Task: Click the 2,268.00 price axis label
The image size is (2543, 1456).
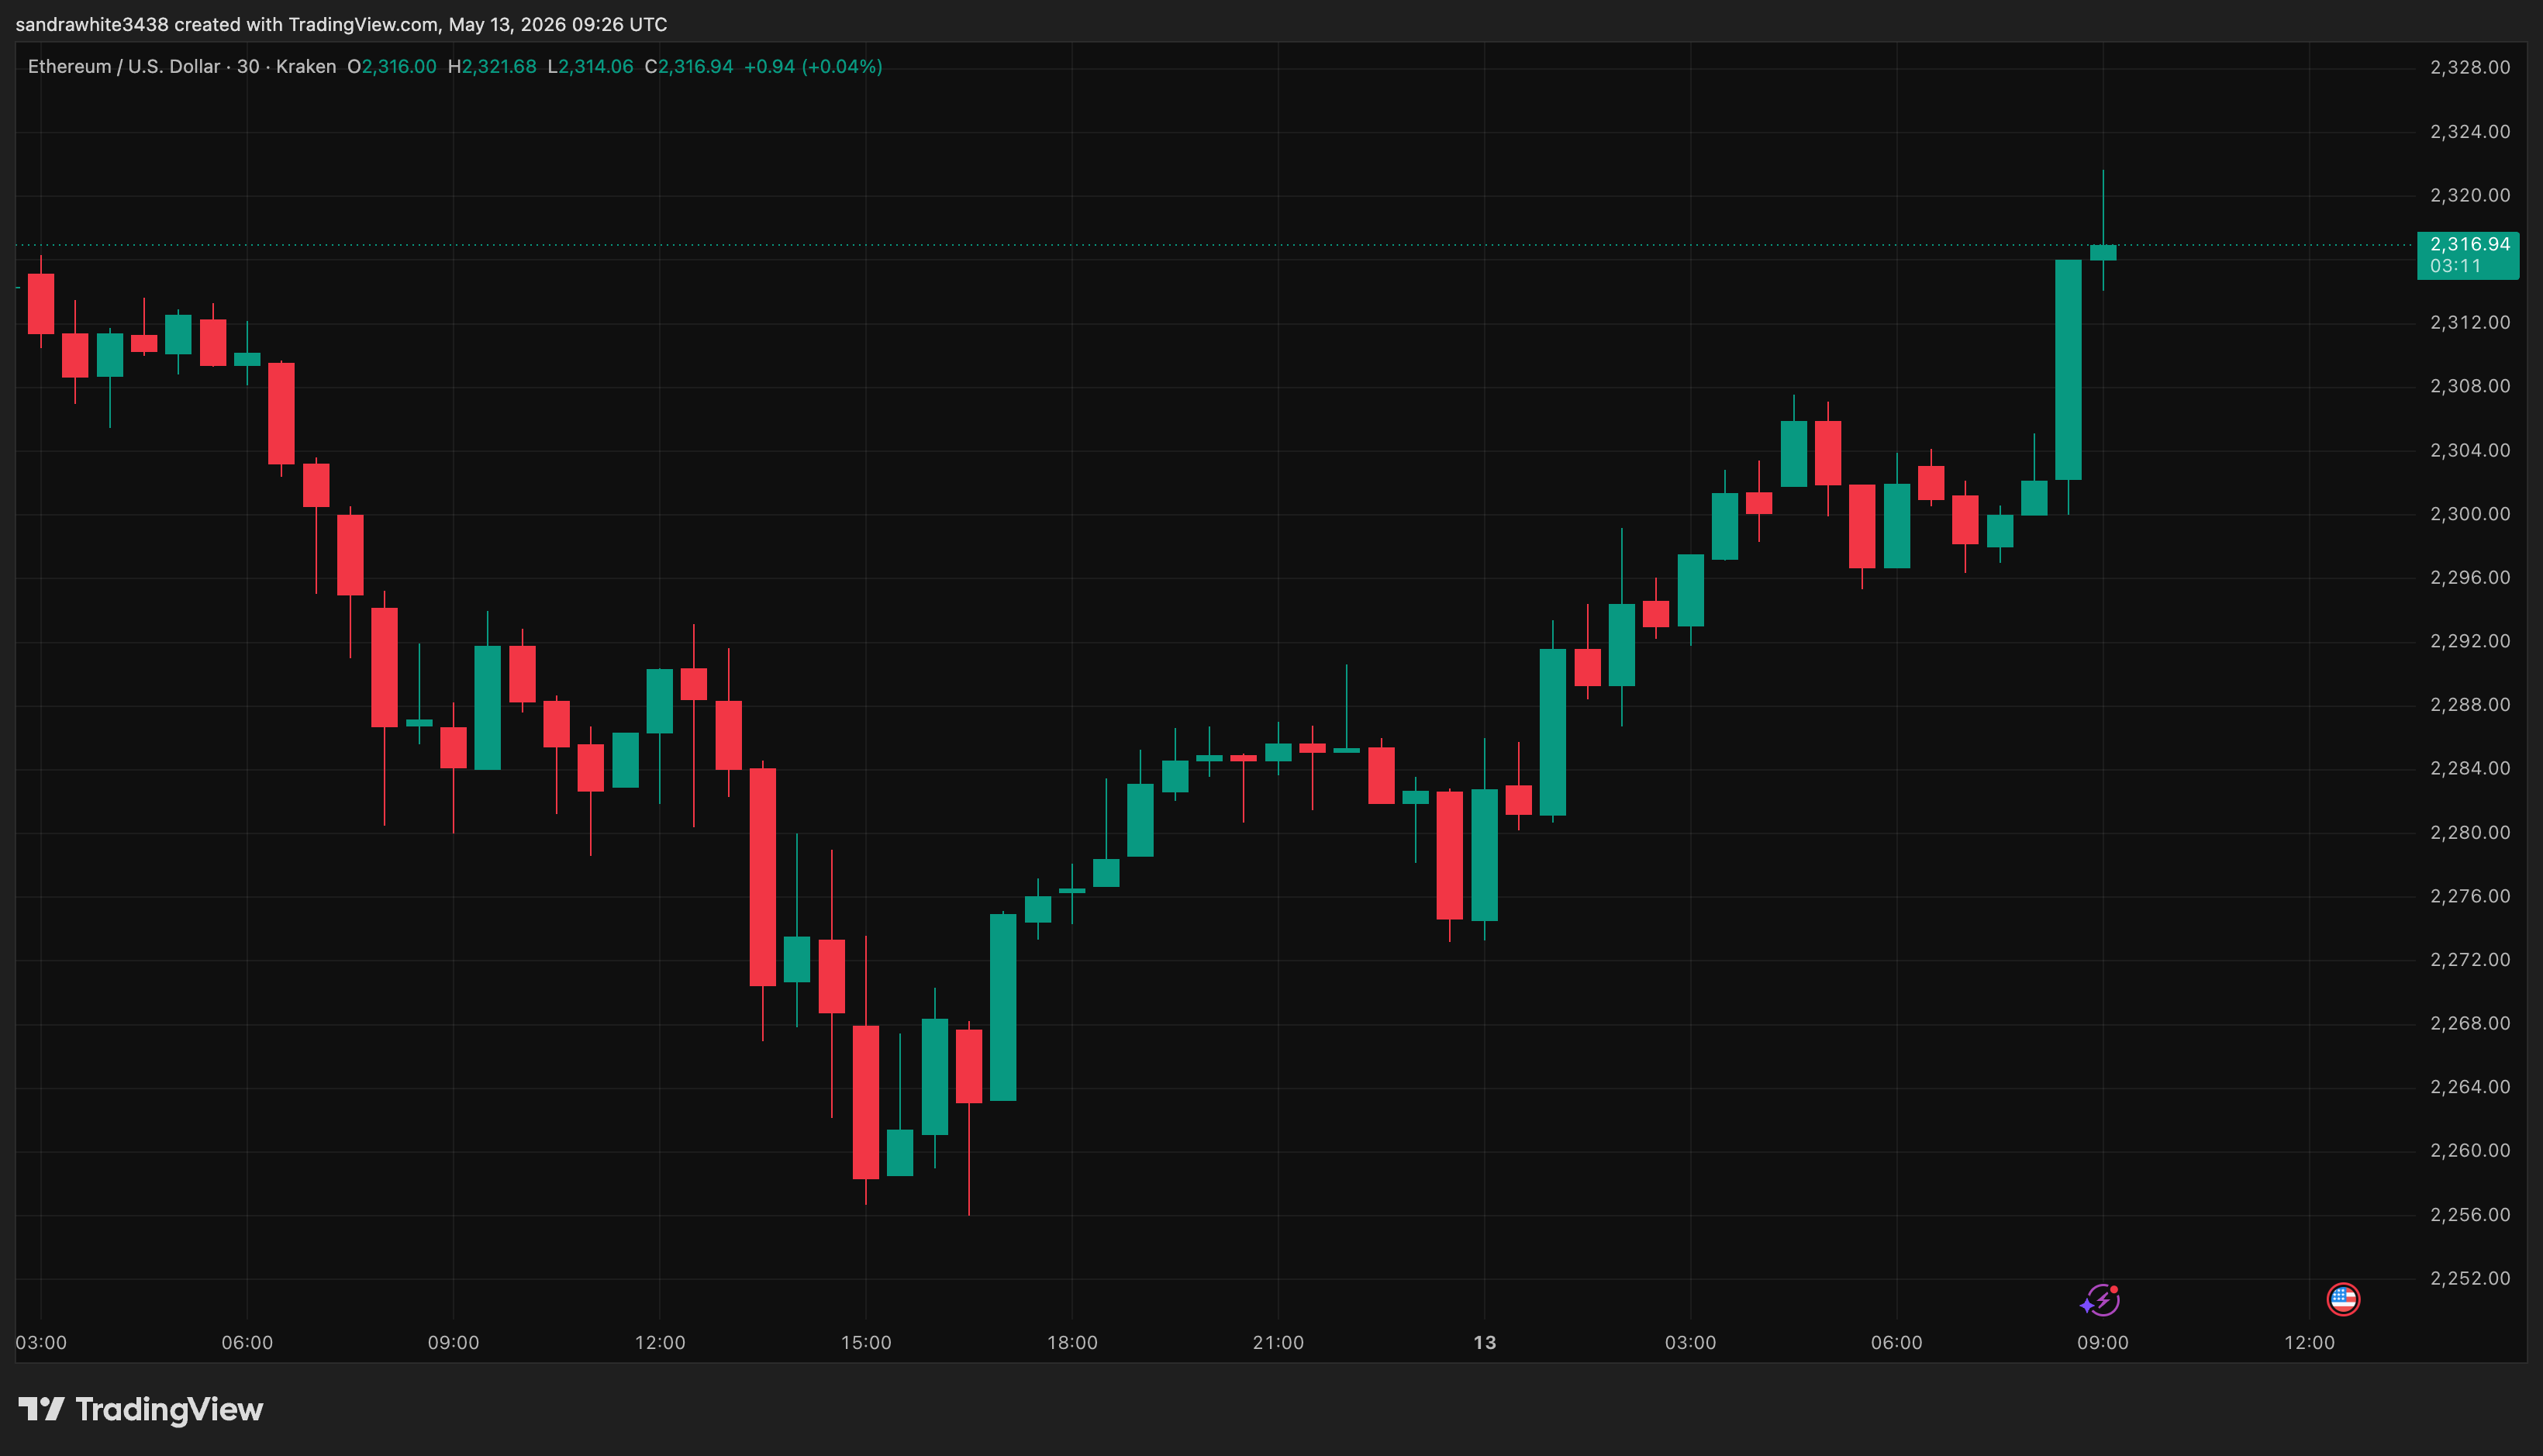Action: pos(2469,1023)
